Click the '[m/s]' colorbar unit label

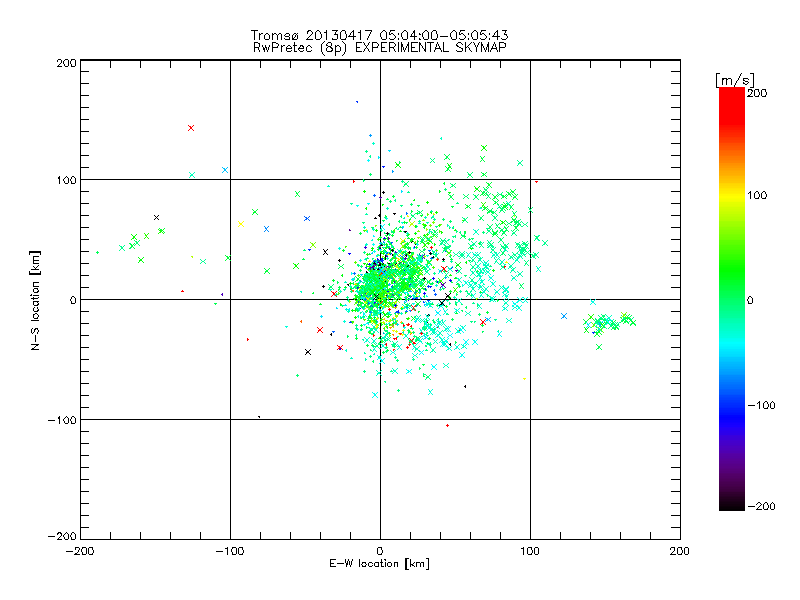click(734, 80)
